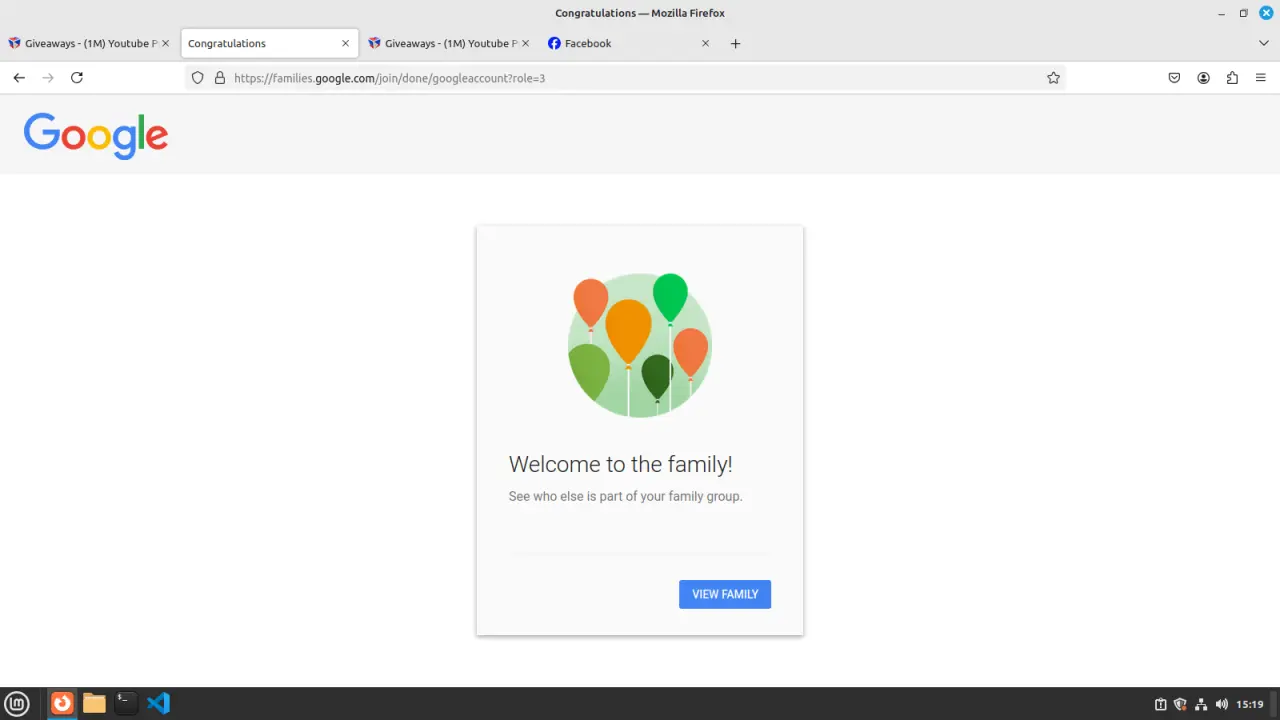Select the Congratulations tab
This screenshot has width=1280, height=720.
(269, 44)
